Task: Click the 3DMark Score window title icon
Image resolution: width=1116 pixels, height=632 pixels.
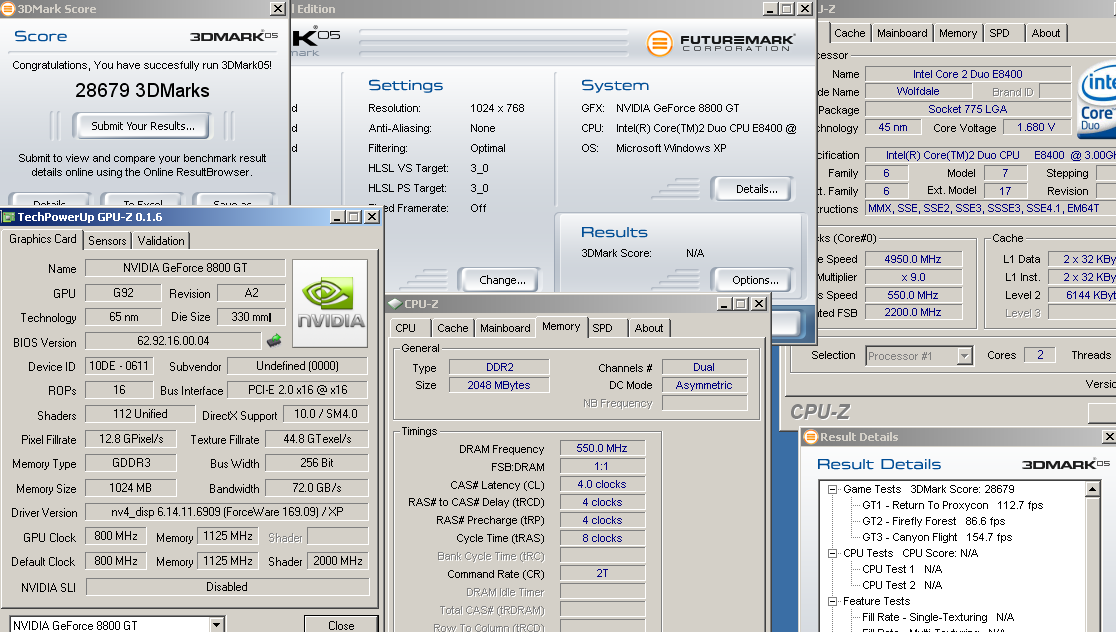Action: 7,9
